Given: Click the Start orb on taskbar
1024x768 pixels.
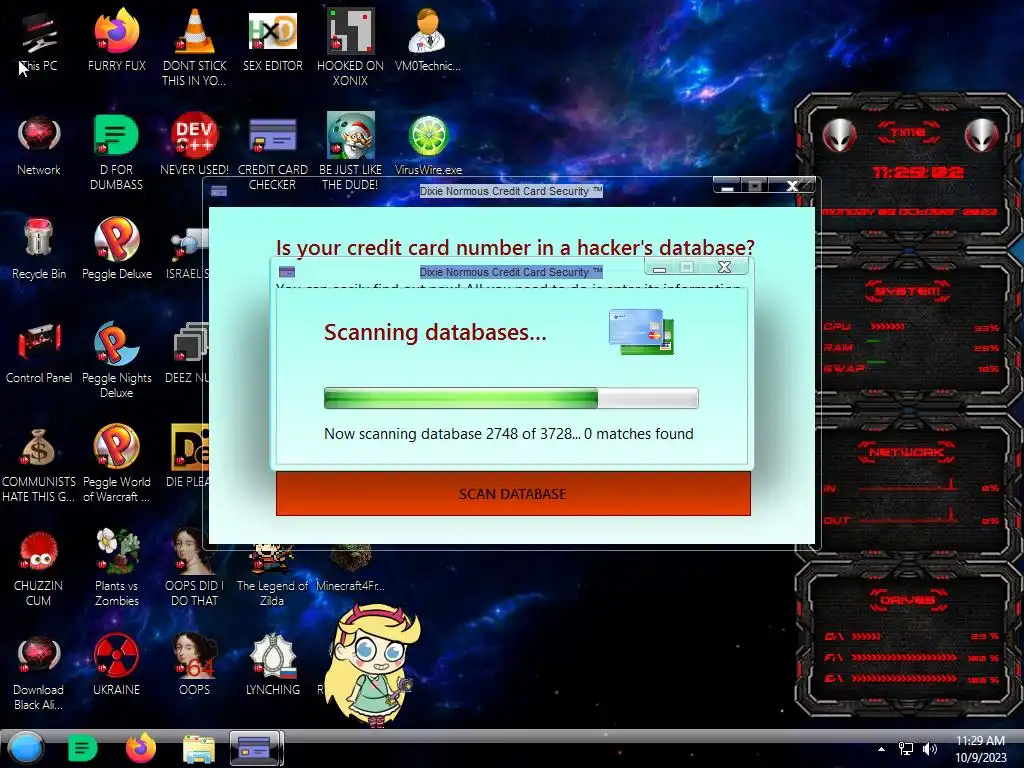Looking at the screenshot, I should [x=26, y=748].
